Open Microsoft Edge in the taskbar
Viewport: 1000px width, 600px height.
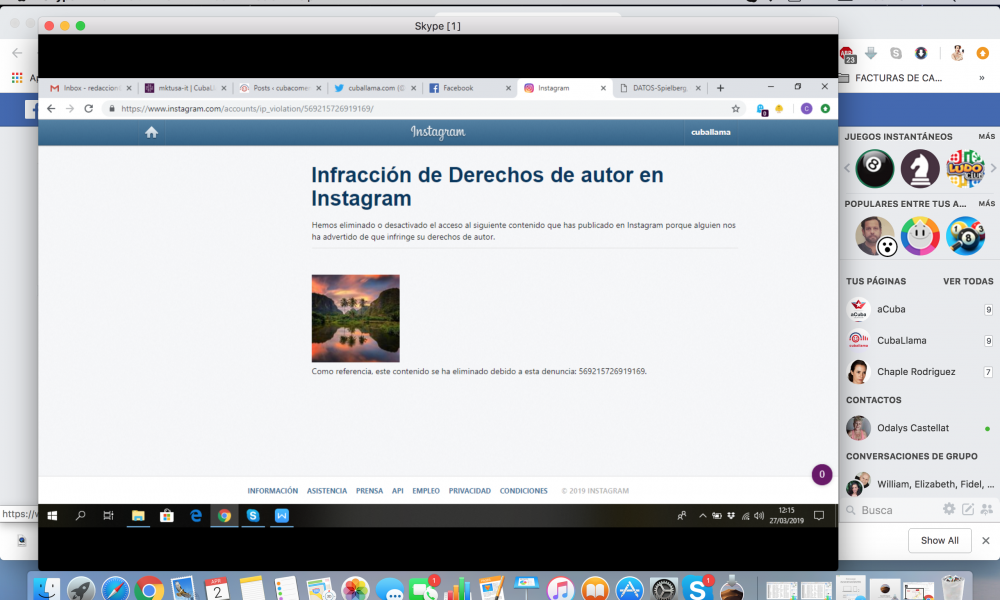[x=196, y=516]
